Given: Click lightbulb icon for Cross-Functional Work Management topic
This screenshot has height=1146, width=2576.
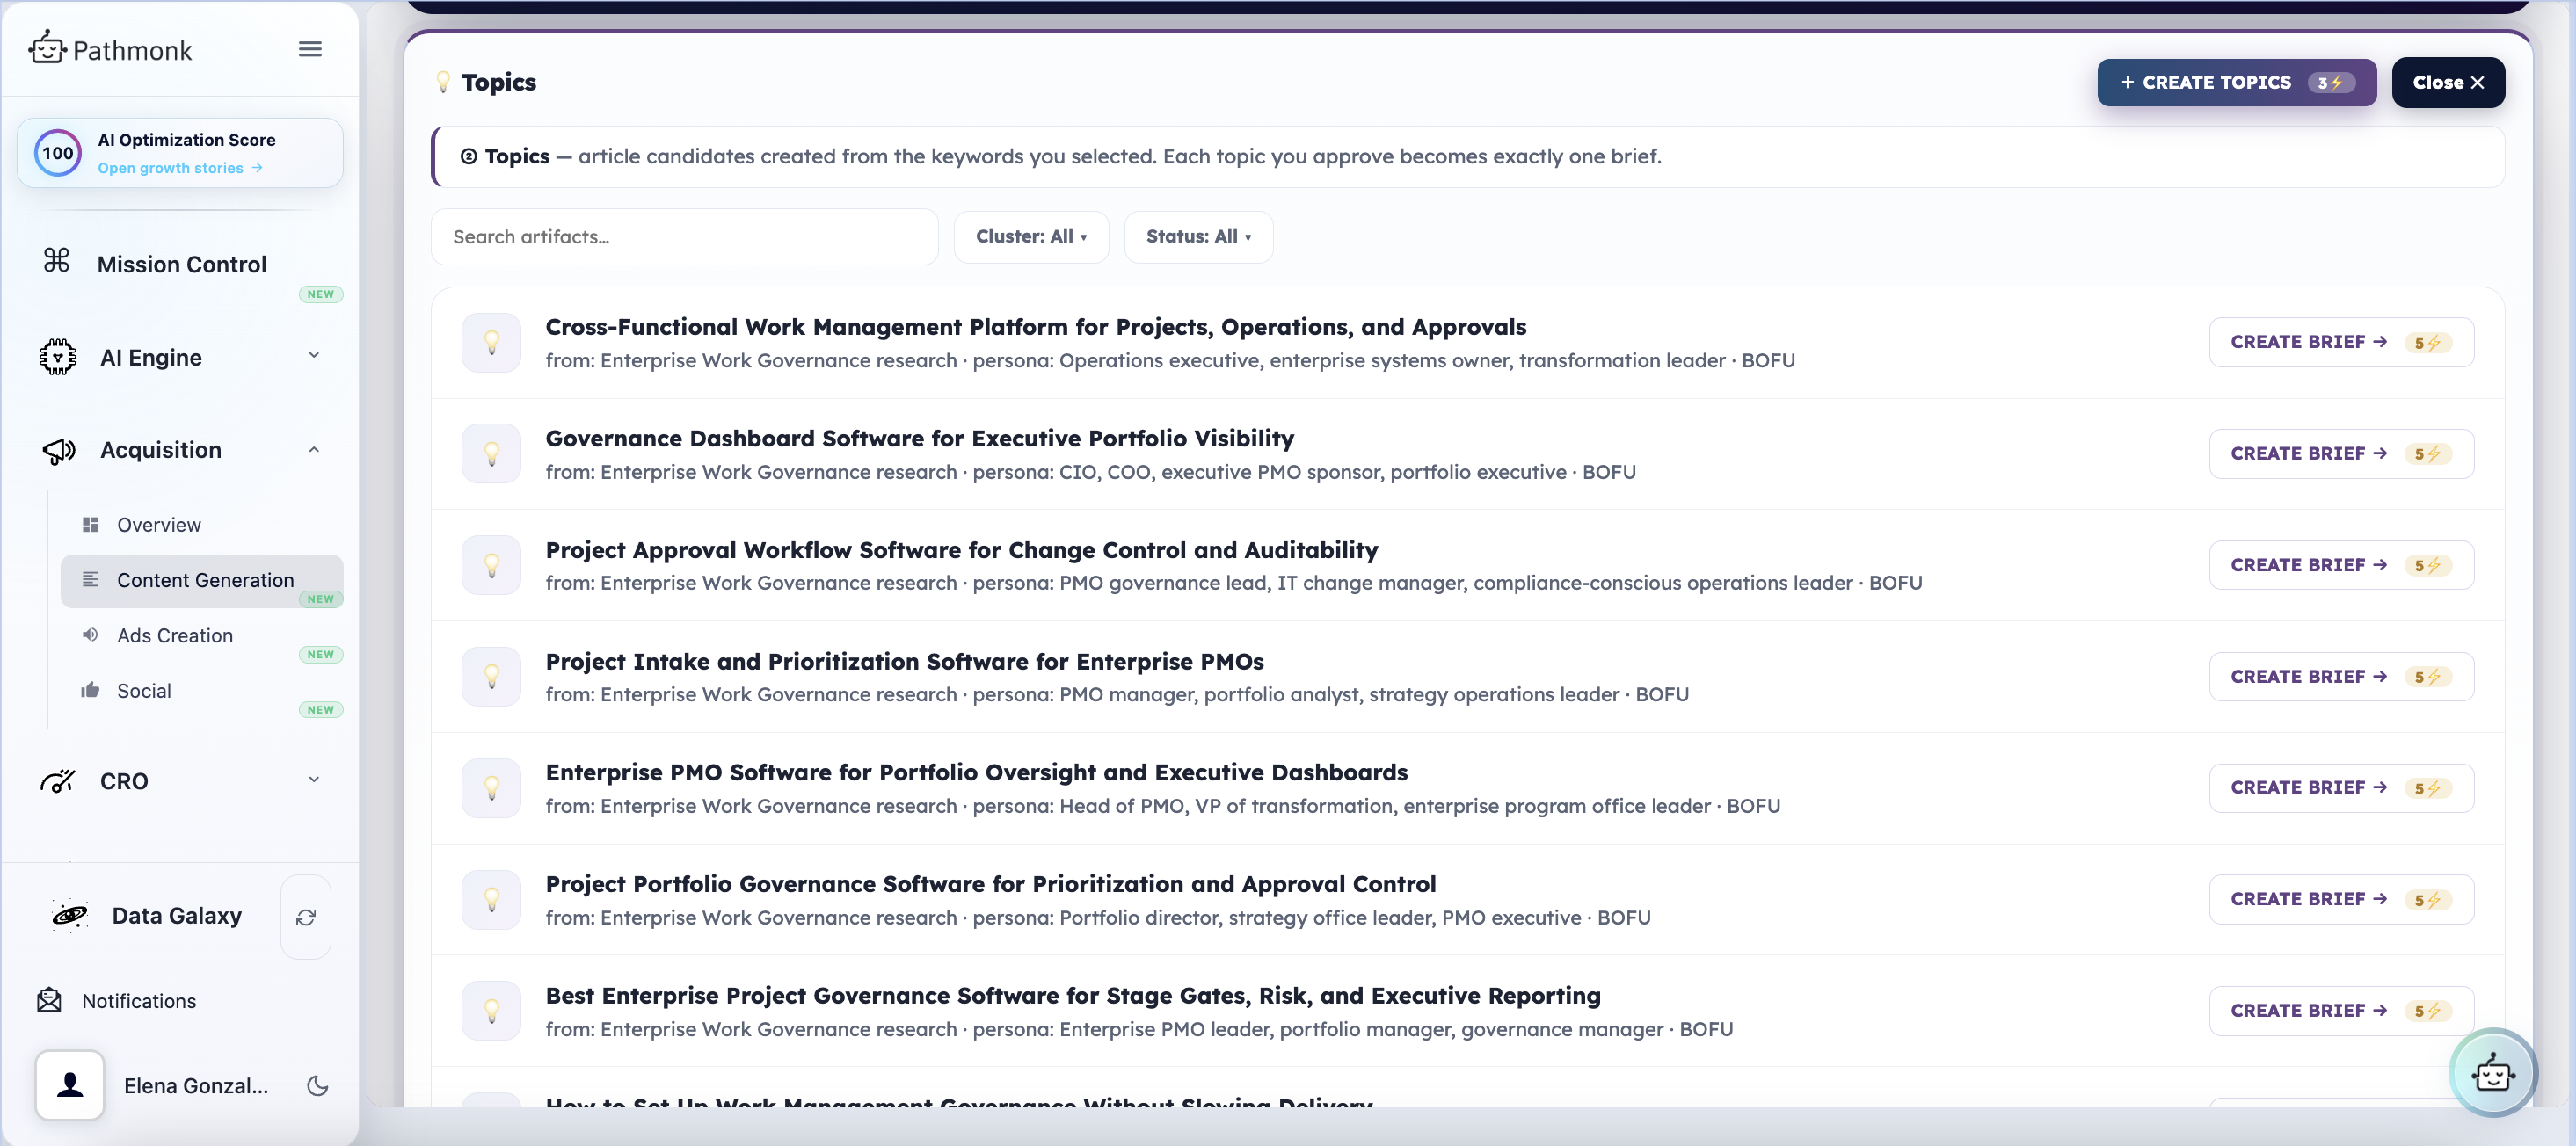Looking at the screenshot, I should coord(491,343).
